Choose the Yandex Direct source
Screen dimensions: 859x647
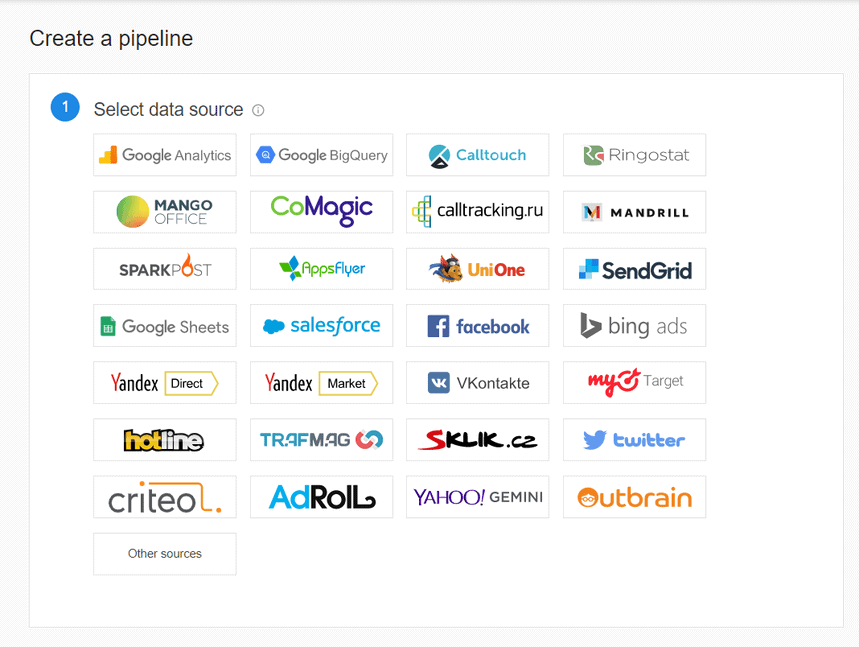coord(165,383)
